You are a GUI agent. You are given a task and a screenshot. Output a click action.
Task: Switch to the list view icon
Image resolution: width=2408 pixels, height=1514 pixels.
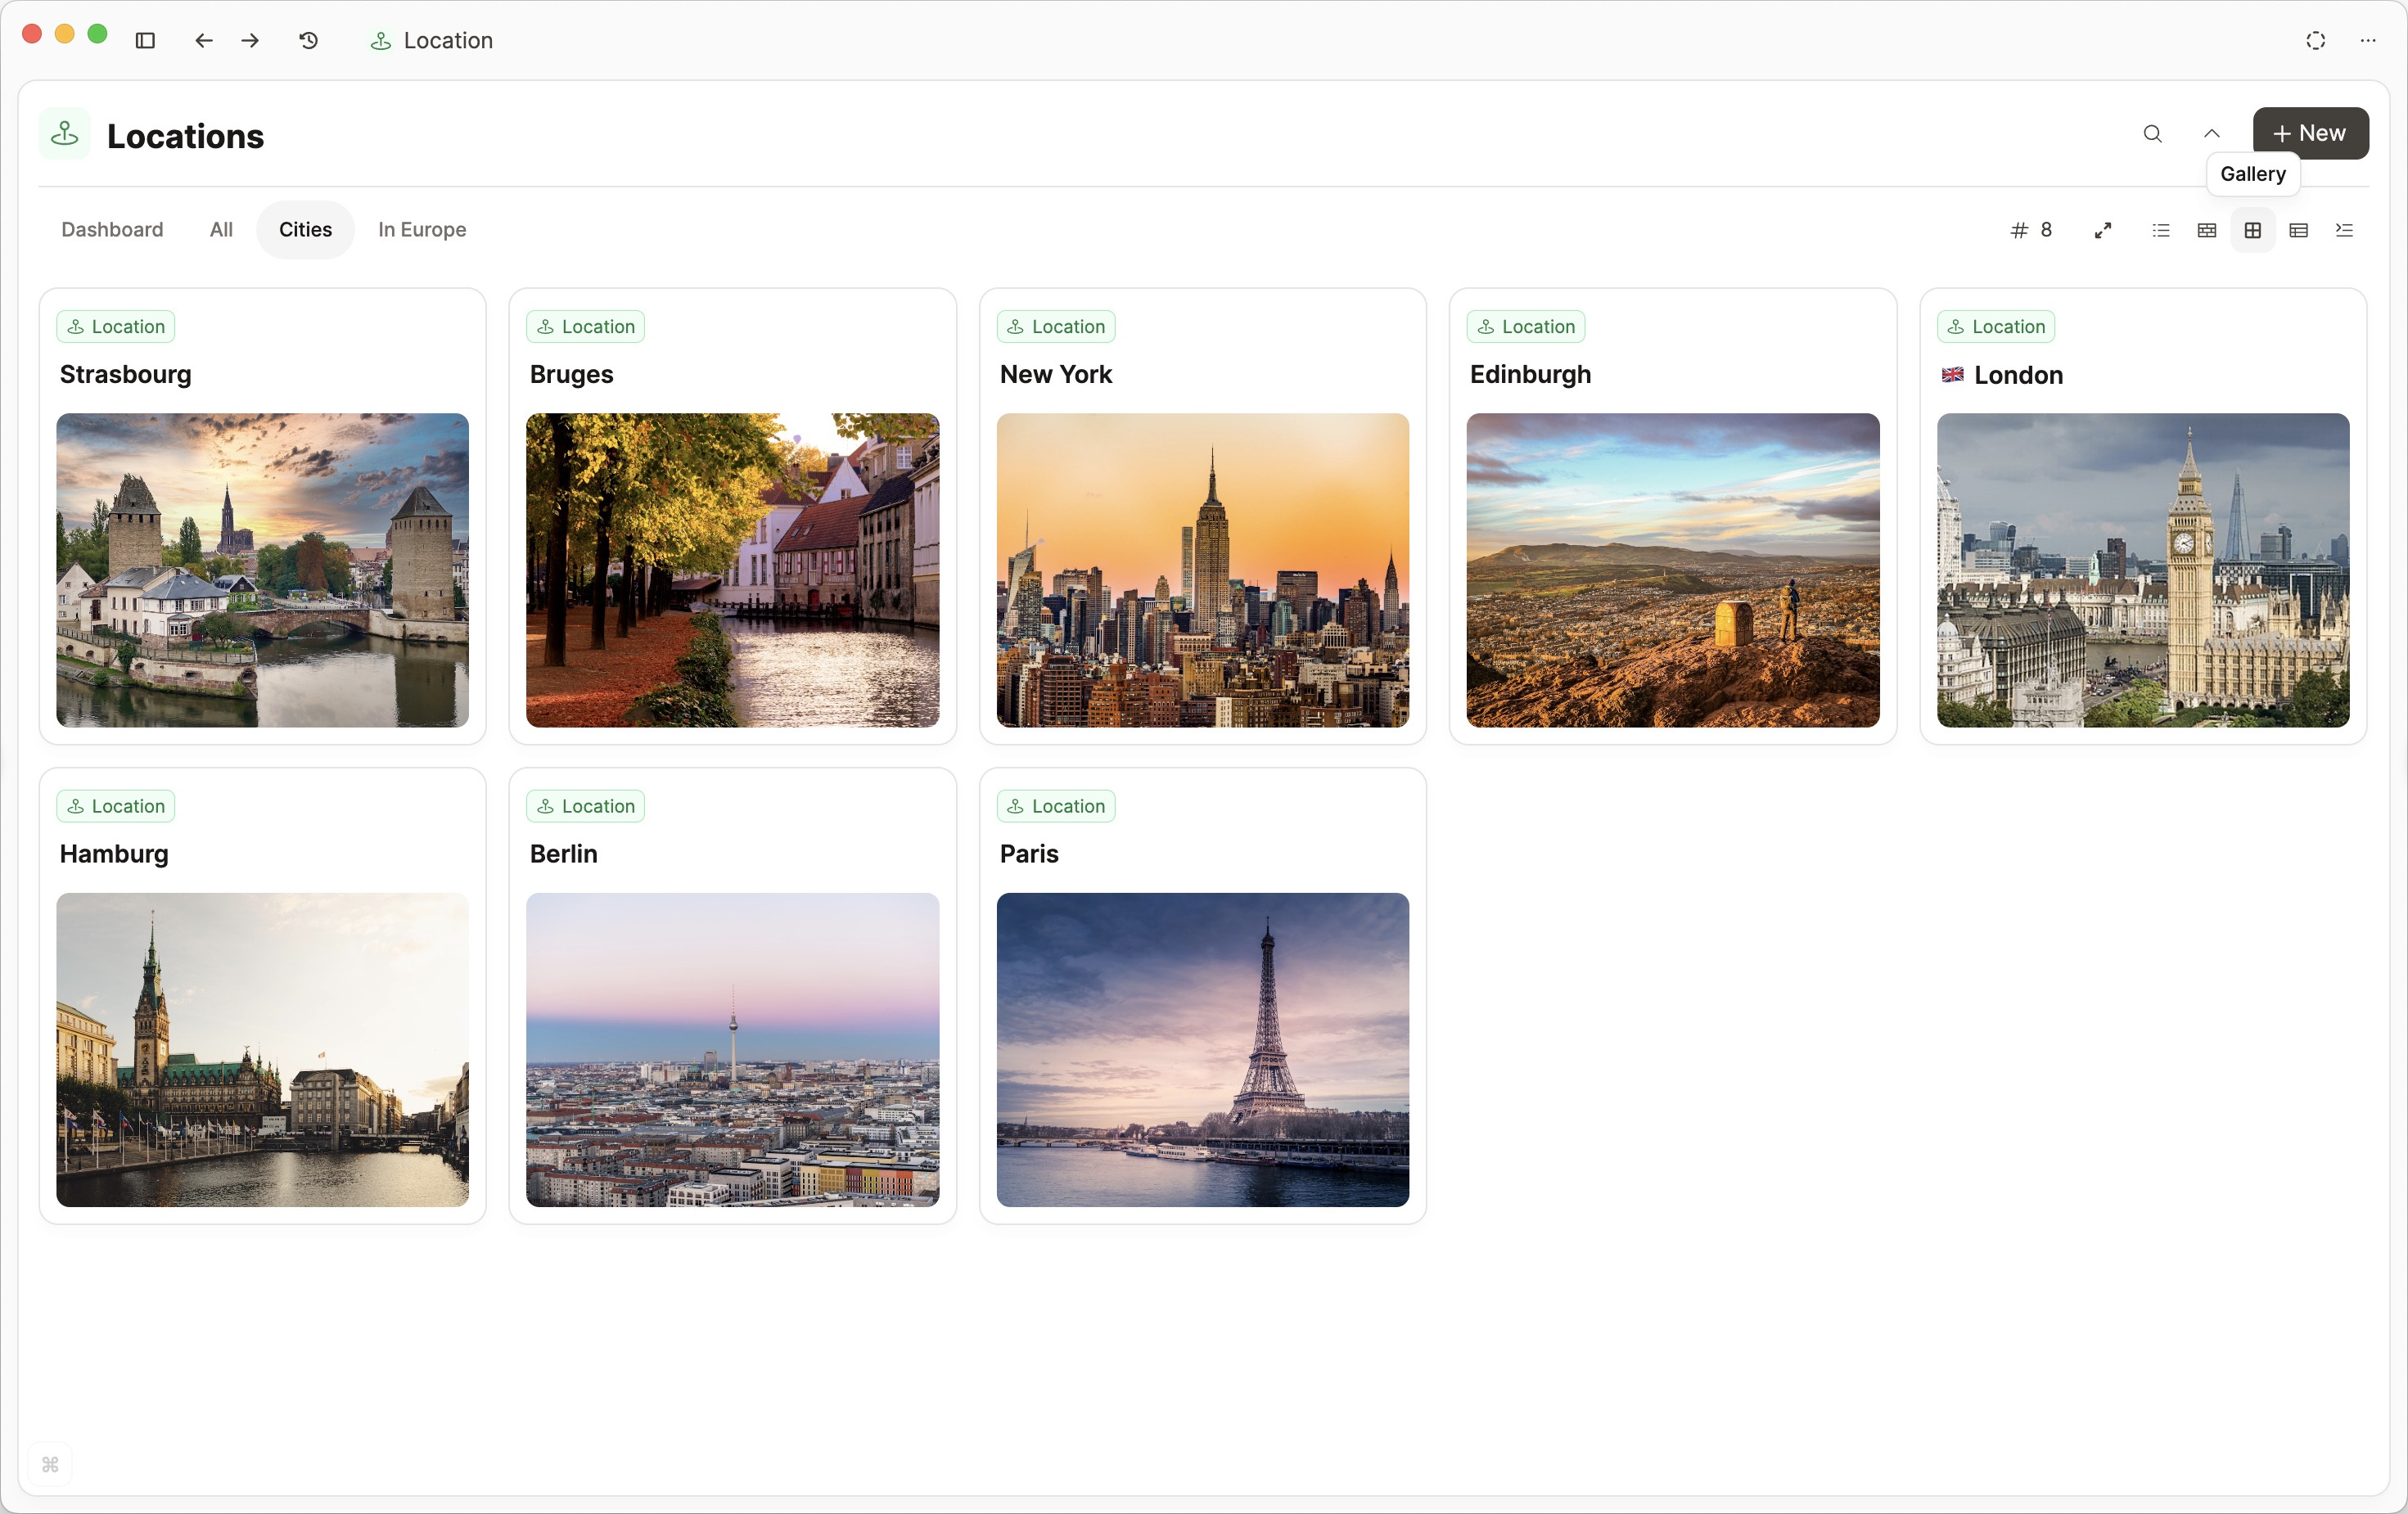2160,231
